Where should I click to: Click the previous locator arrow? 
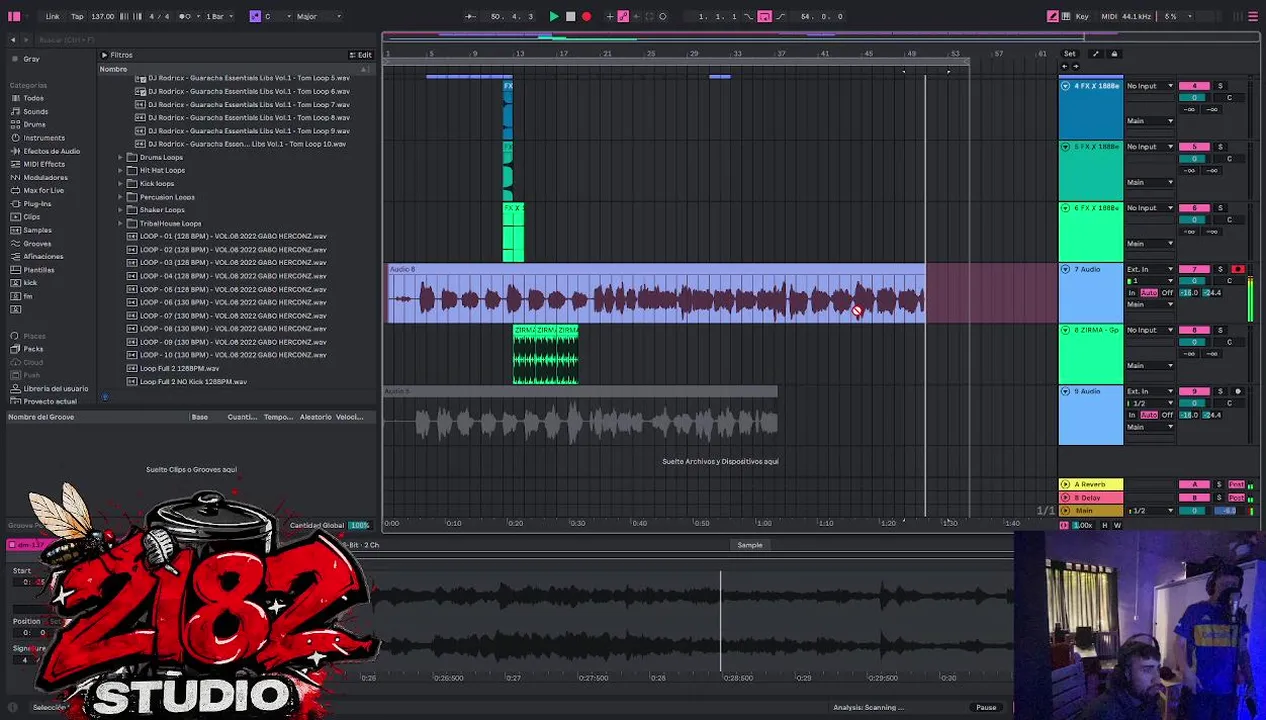[1064, 66]
